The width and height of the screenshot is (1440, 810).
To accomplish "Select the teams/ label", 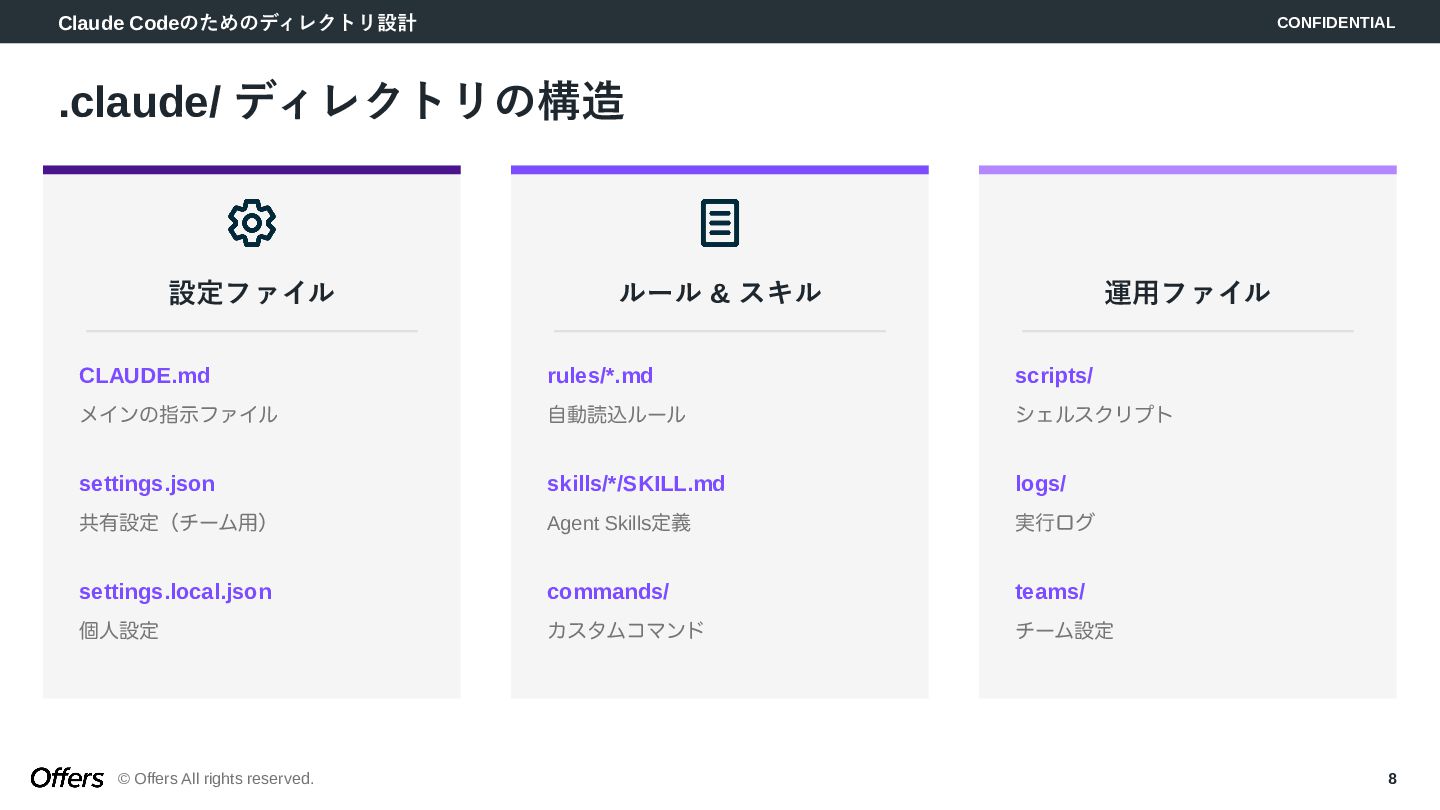I will tap(1050, 592).
